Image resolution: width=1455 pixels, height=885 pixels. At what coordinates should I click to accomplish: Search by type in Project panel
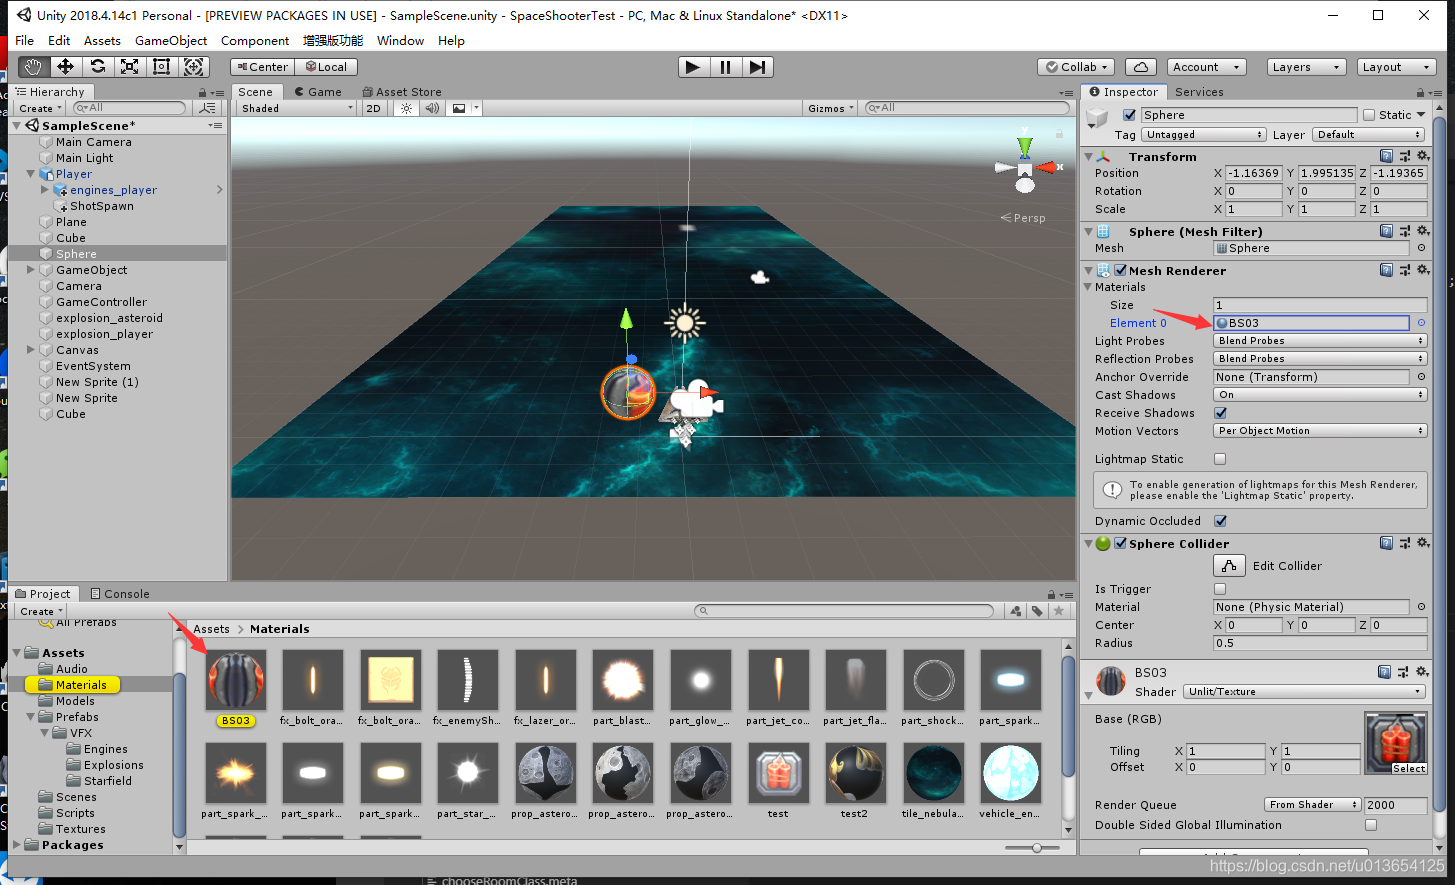(x=1016, y=611)
